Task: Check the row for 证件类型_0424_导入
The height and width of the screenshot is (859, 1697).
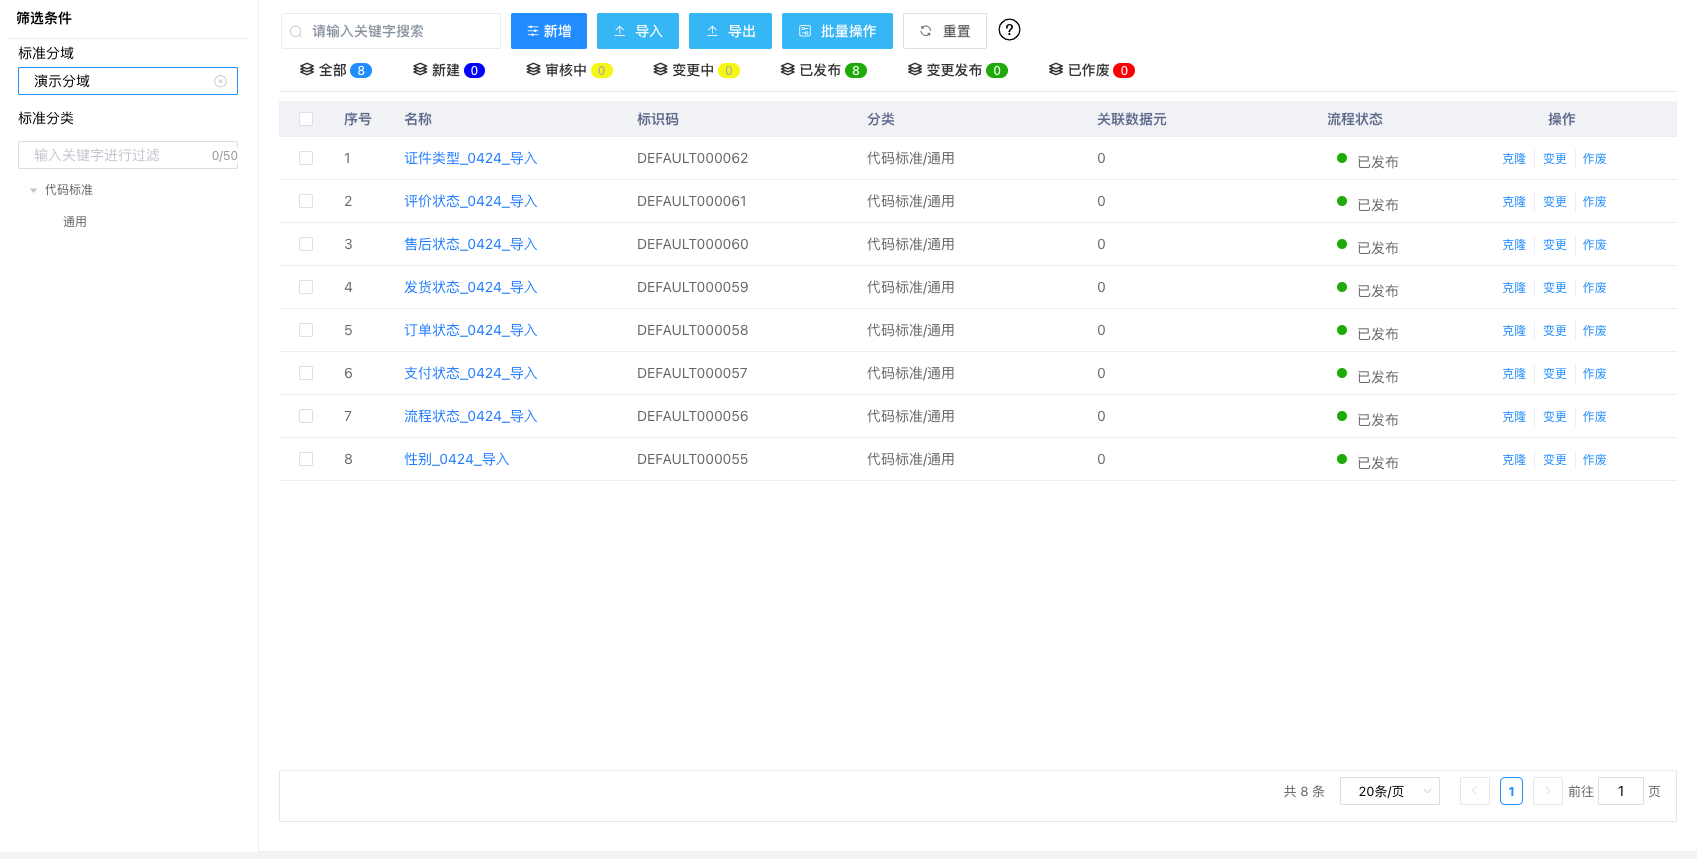Action: [x=306, y=158]
